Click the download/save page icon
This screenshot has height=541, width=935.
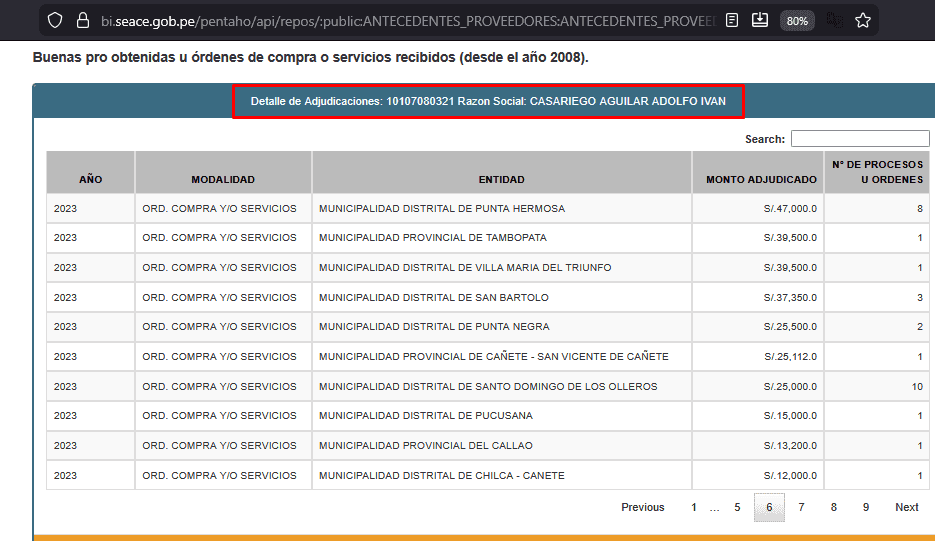pos(760,21)
